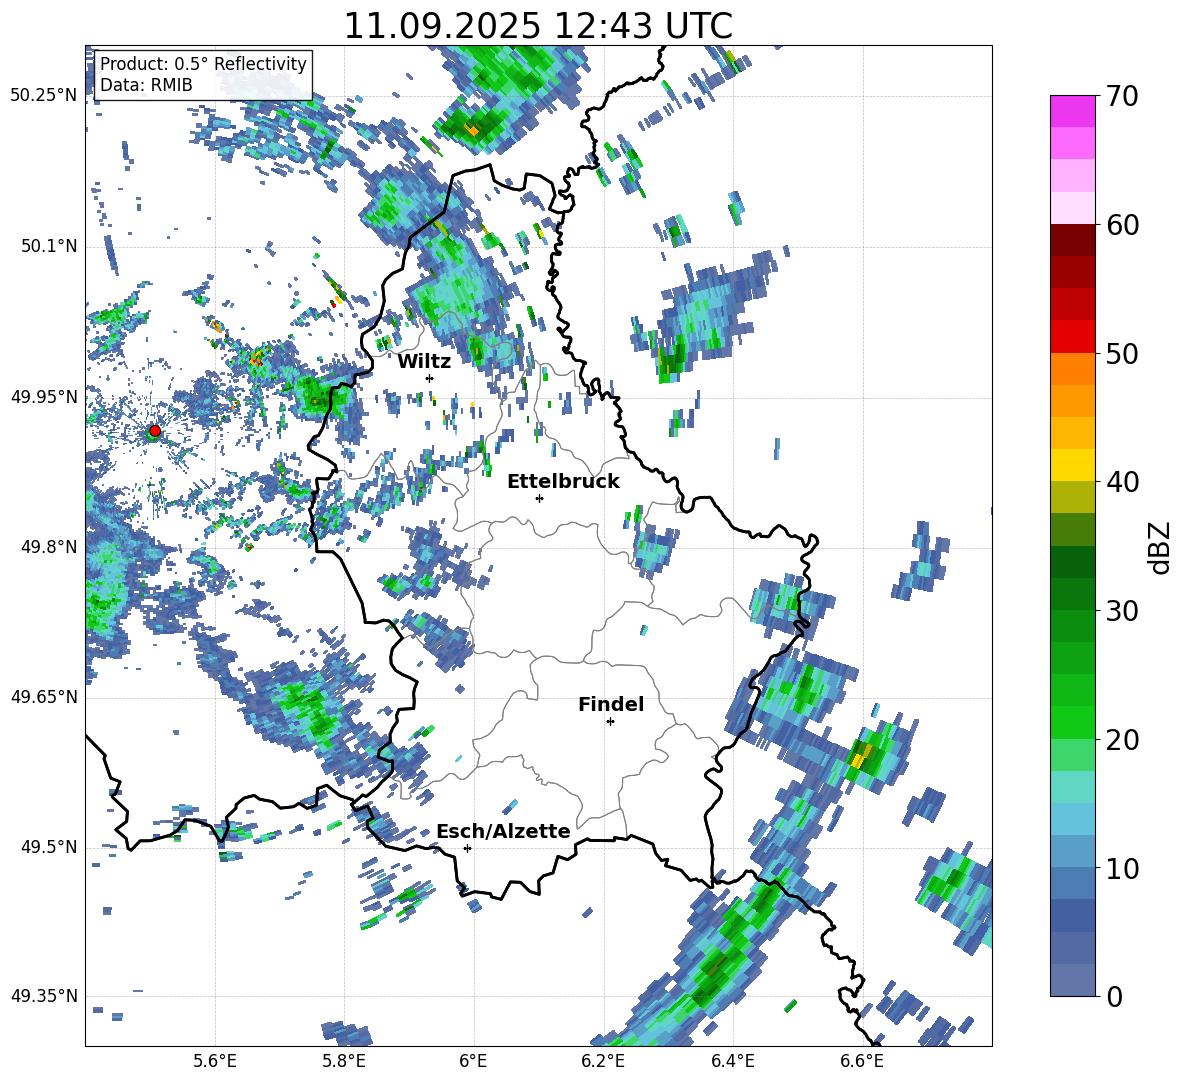Click the 5.6°E longitude label
The image size is (1184, 1081).
[x=214, y=1061]
